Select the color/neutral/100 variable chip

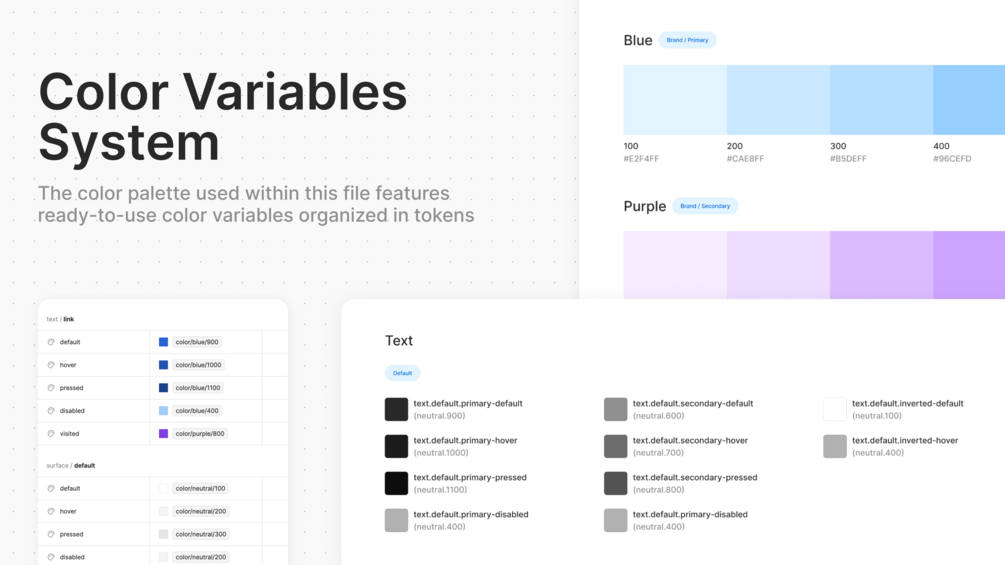(200, 489)
